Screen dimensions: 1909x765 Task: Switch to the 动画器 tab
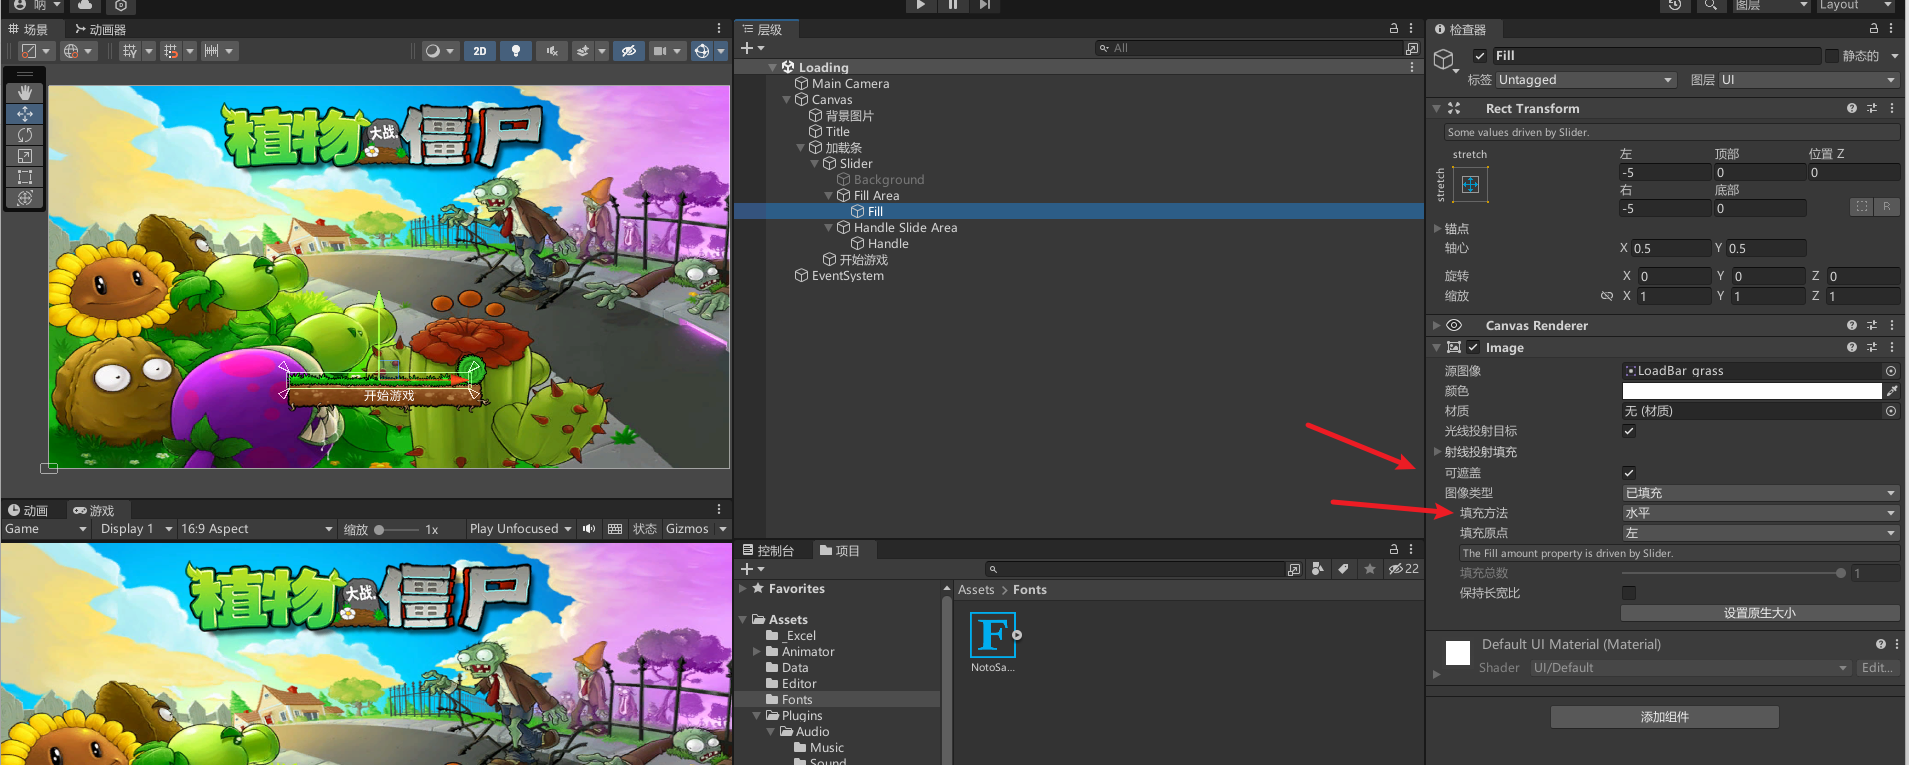click(101, 30)
